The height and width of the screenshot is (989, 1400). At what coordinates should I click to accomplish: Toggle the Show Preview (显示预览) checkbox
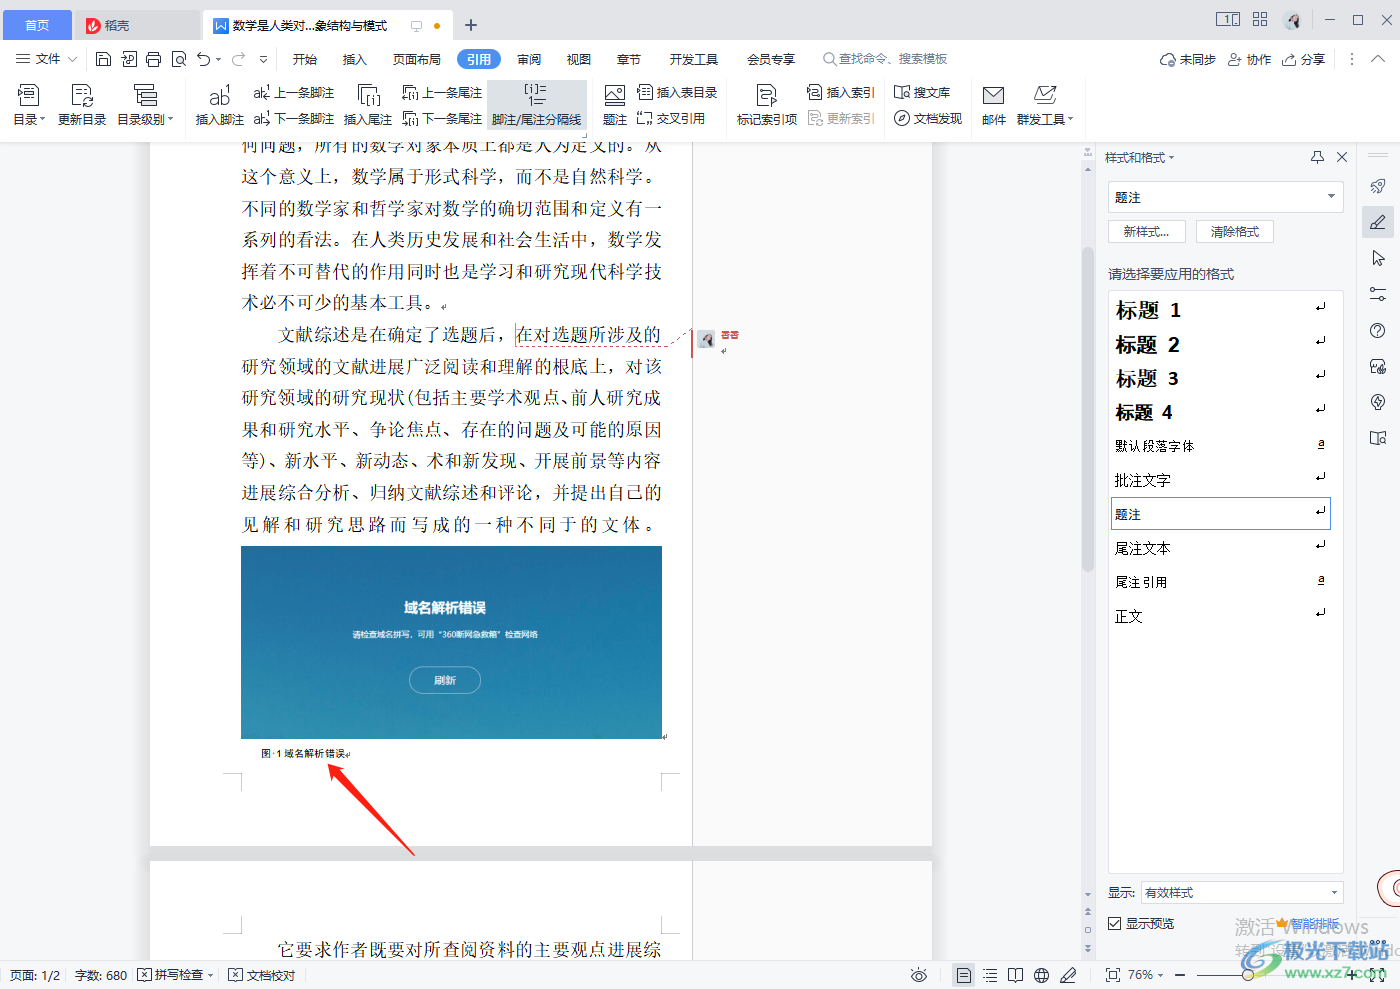[1114, 923]
